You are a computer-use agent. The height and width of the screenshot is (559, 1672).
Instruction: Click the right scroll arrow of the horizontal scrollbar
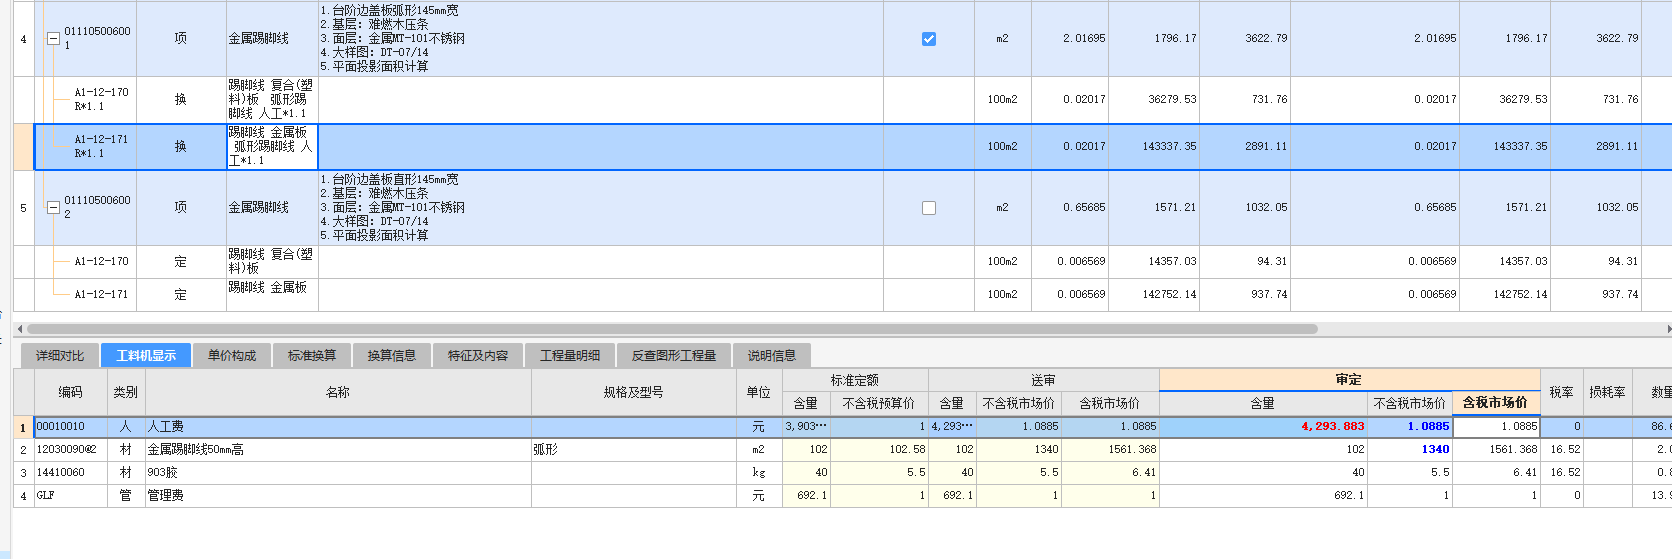pyautogui.click(x=1668, y=328)
